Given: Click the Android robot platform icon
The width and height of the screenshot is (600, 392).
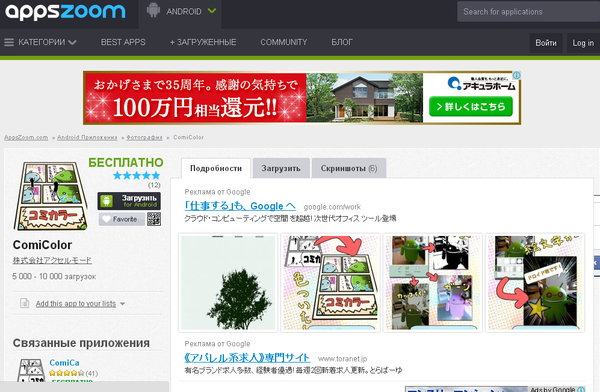Looking at the screenshot, I should click(153, 10).
